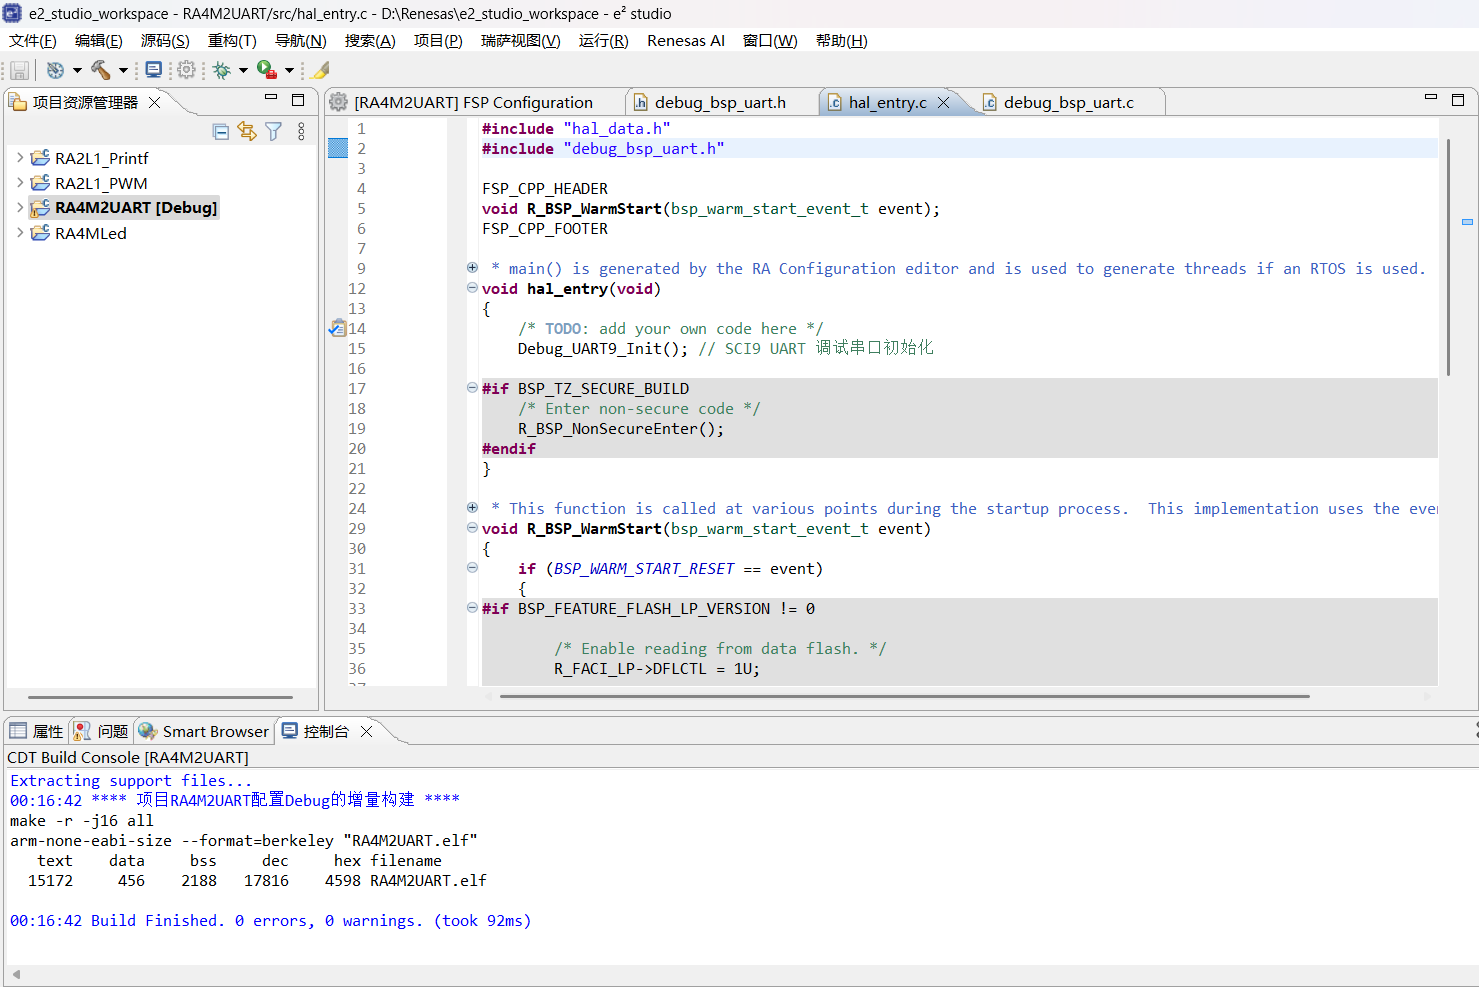Open the 问题 problems tab
Viewport: 1479px width, 987px height.
click(x=102, y=731)
